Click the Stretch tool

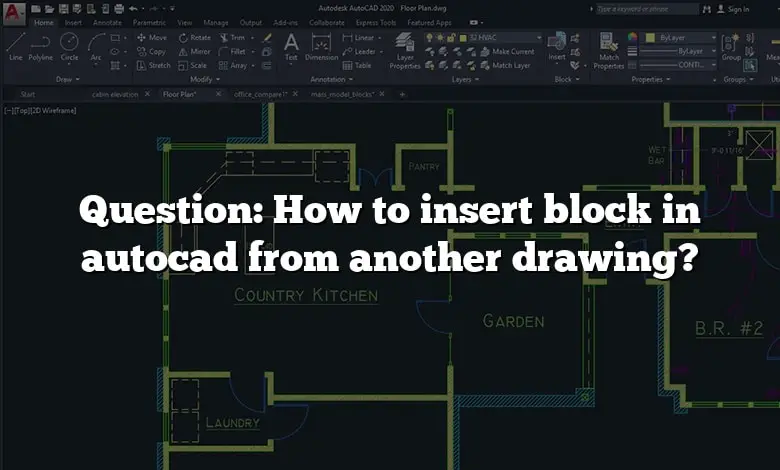pos(154,66)
